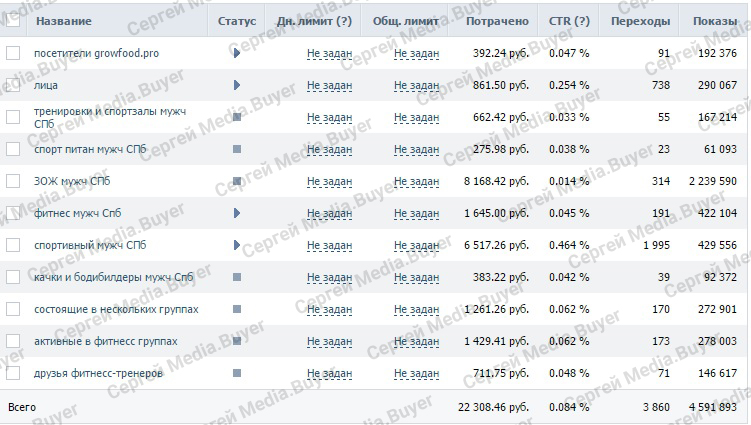The image size is (751, 425).
Task: Edit daily limit for лица
Action: (x=330, y=86)
